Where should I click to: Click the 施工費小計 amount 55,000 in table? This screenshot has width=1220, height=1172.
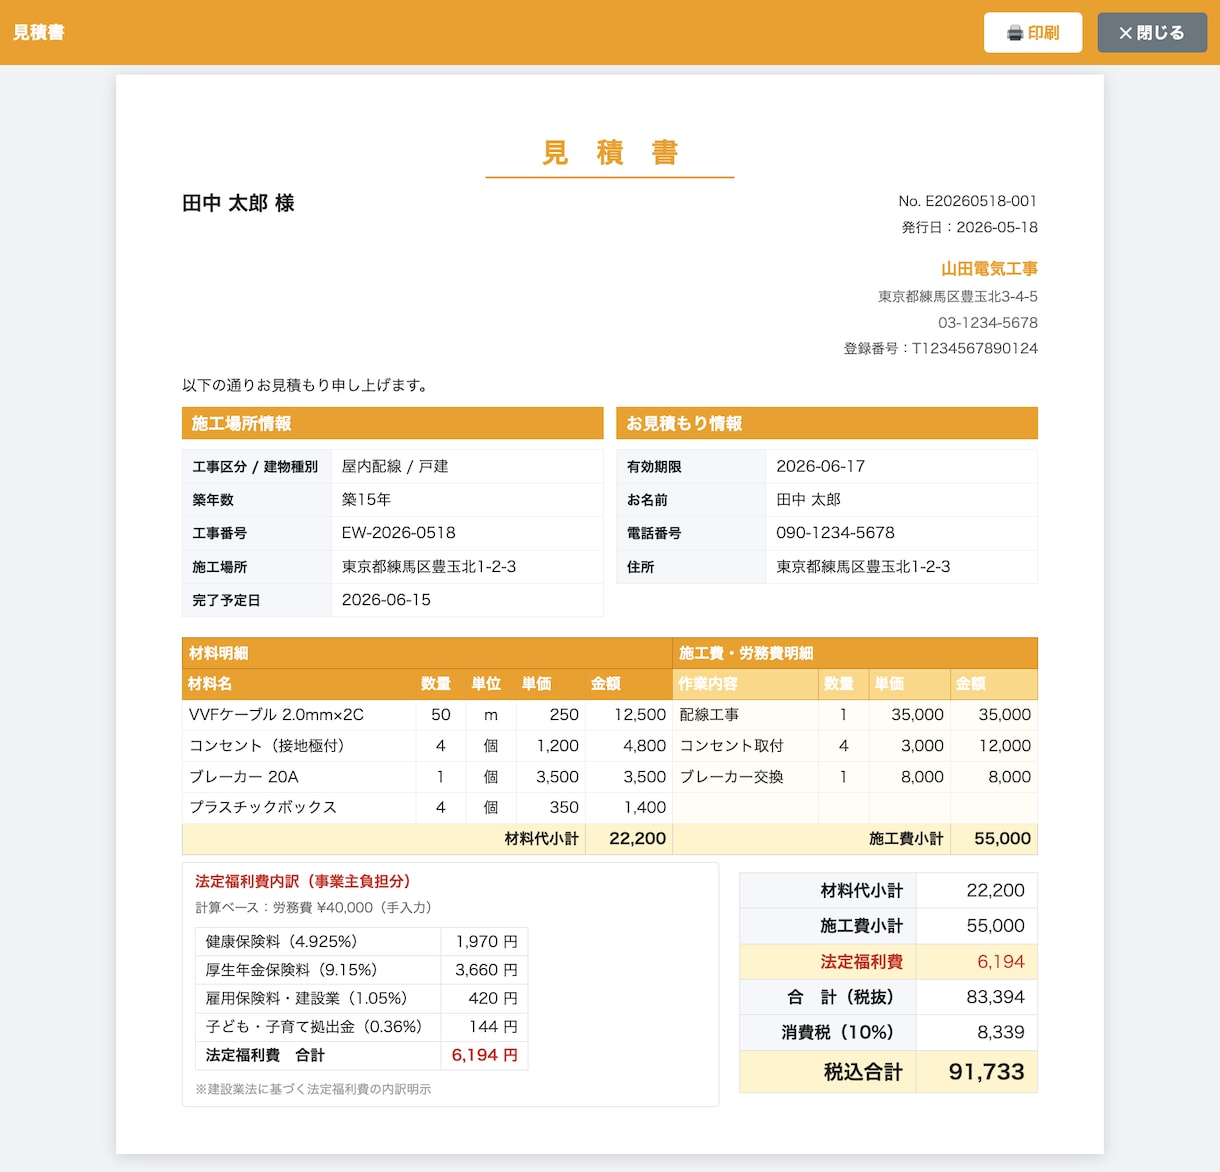pyautogui.click(x=1002, y=838)
